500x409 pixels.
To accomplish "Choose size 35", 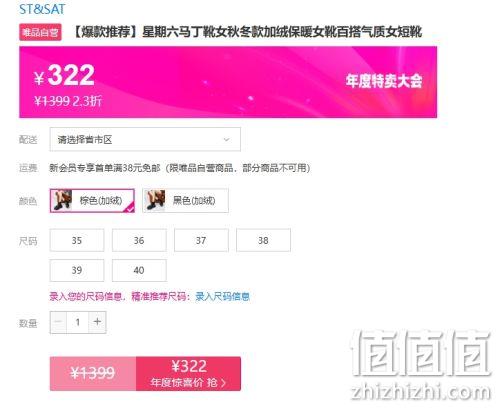I will (x=77, y=240).
